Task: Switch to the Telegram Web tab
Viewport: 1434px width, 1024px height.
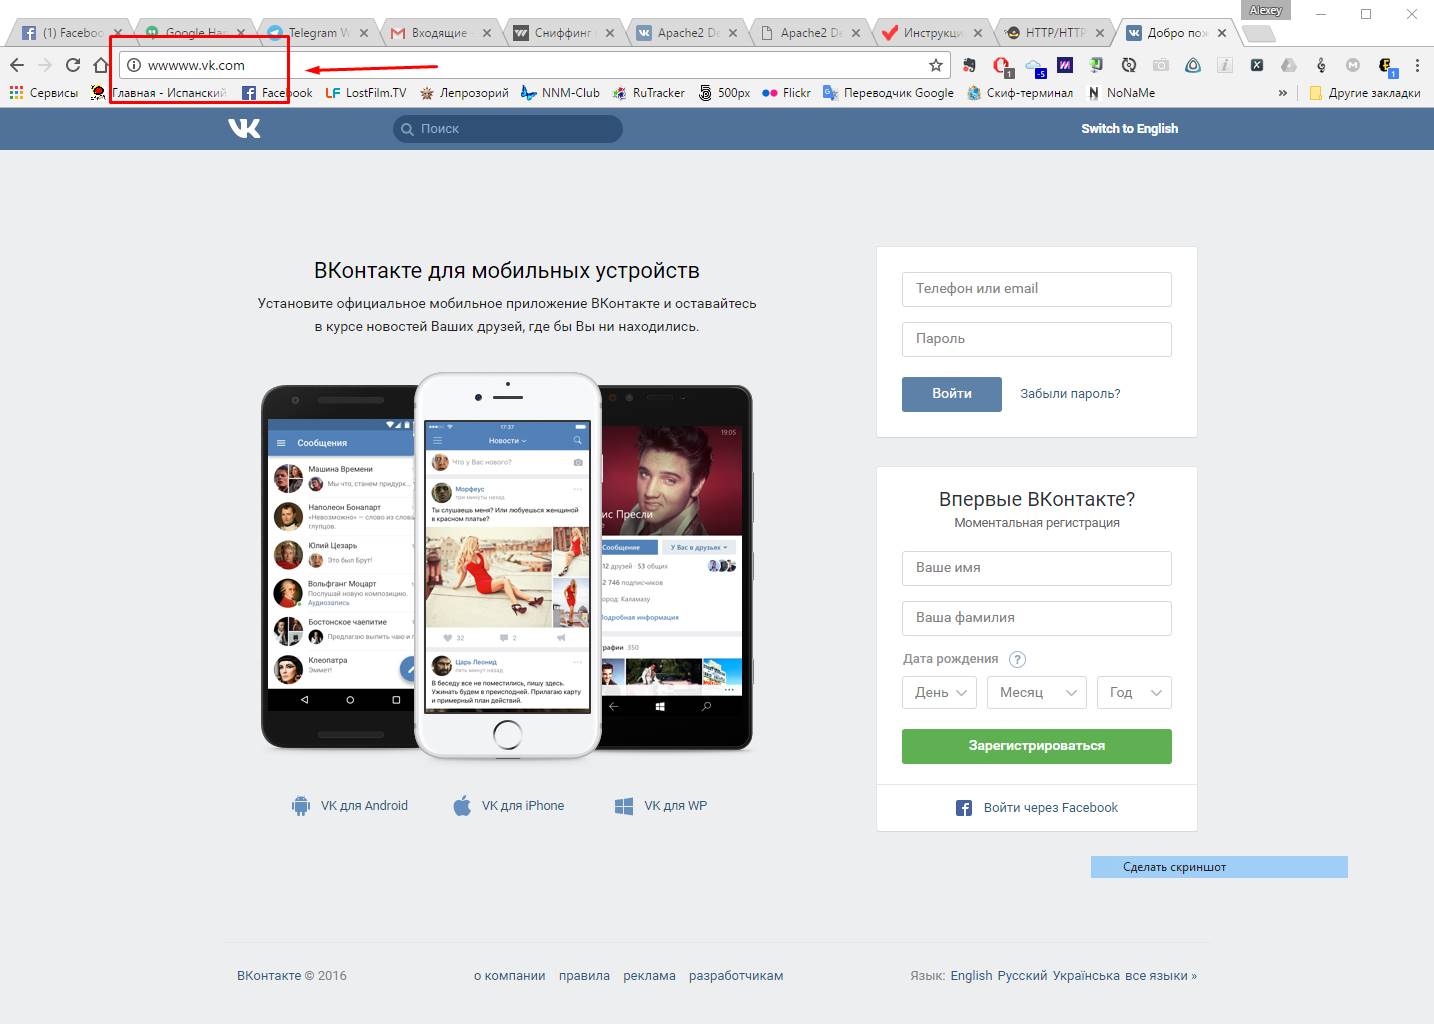Action: point(315,33)
